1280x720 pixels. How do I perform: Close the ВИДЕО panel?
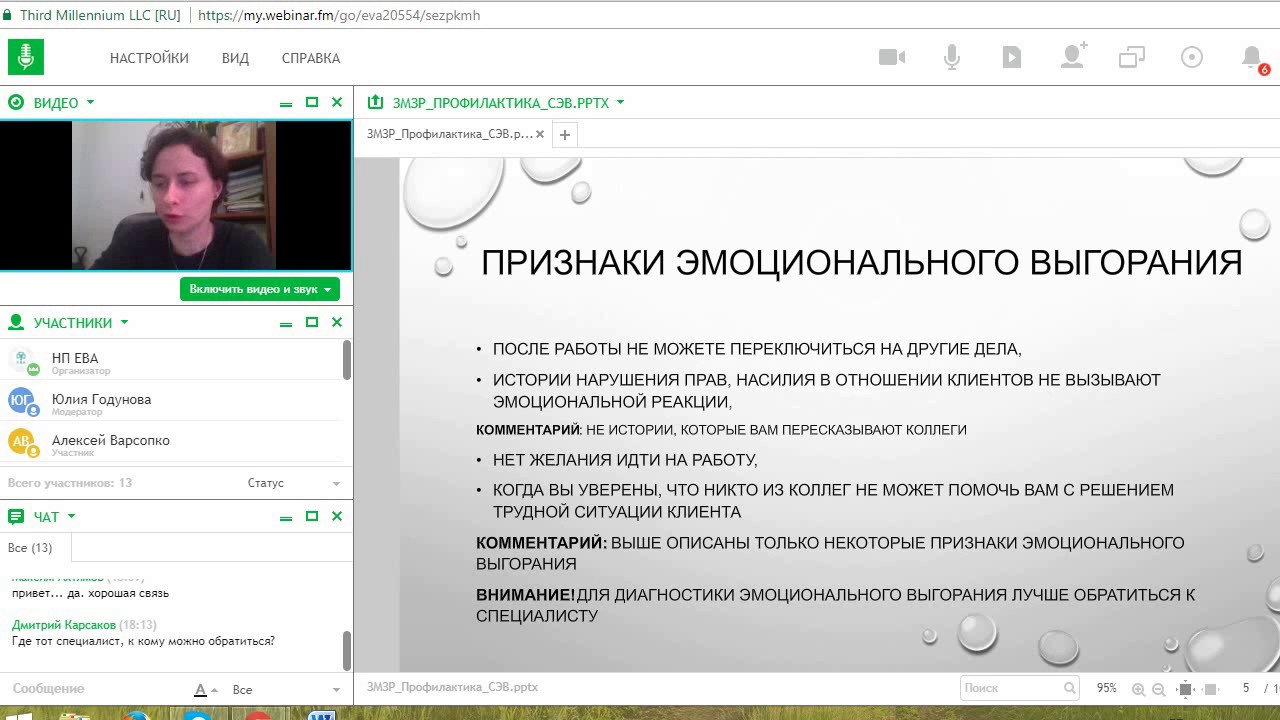[x=337, y=102]
